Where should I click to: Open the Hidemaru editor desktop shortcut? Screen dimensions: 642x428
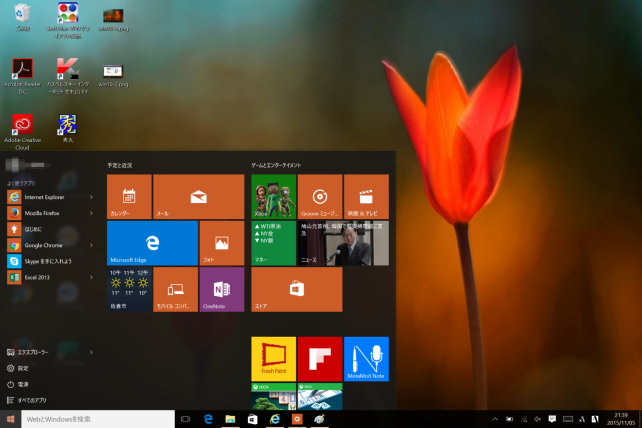pos(68,129)
